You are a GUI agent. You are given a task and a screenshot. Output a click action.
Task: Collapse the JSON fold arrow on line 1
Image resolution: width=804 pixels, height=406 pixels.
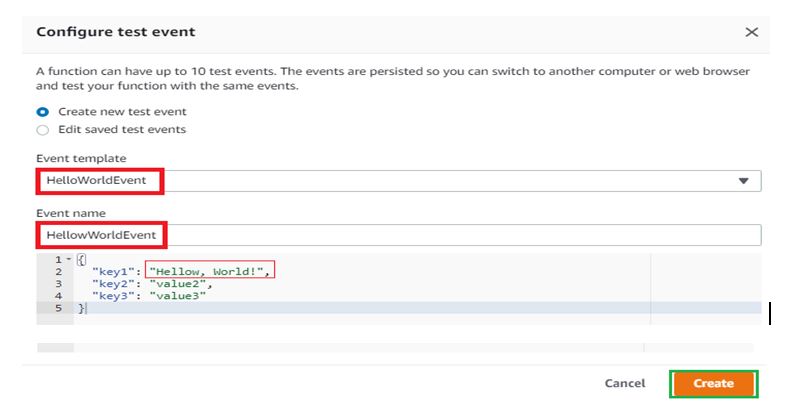point(69,259)
